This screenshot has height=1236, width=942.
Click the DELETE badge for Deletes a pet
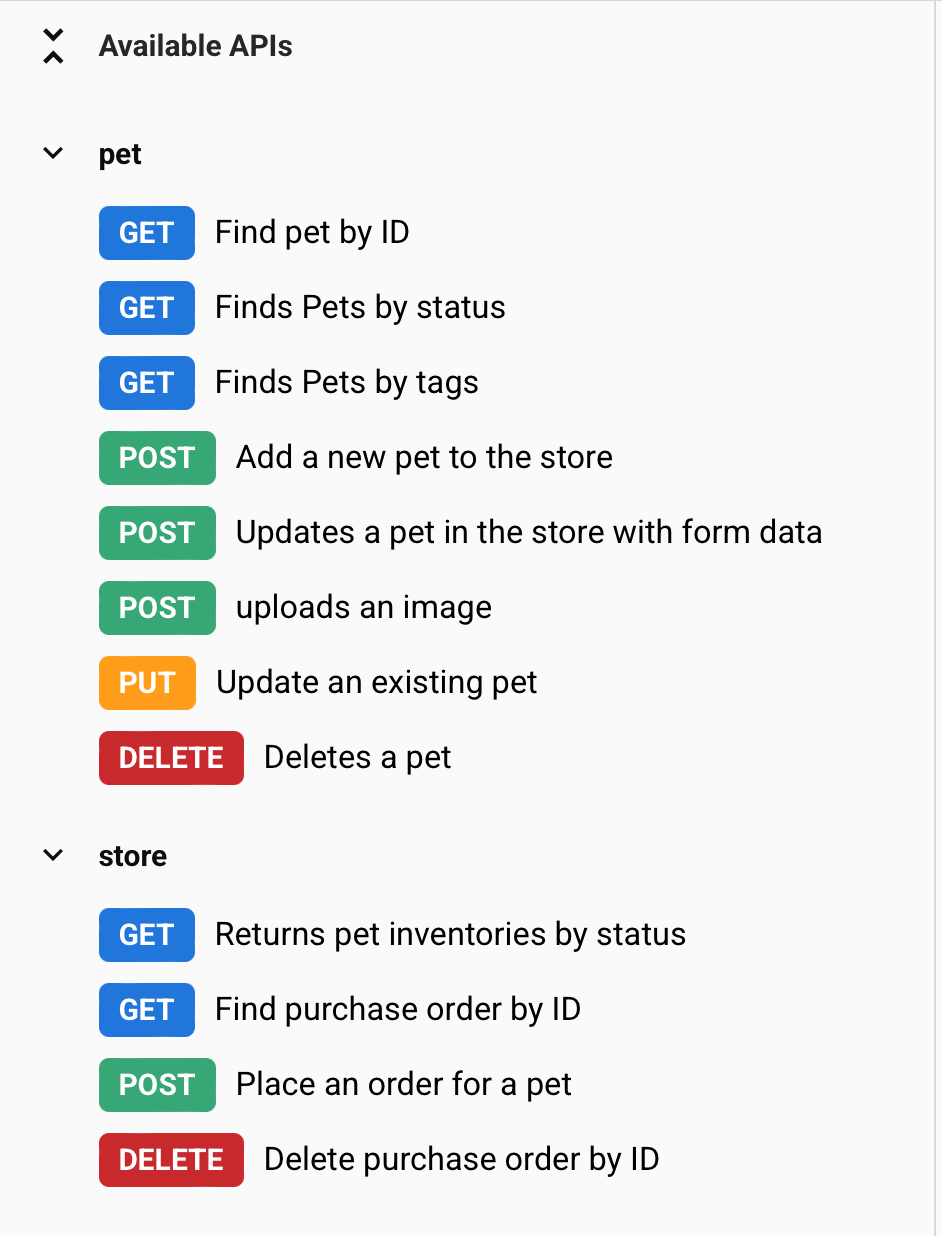(x=170, y=757)
